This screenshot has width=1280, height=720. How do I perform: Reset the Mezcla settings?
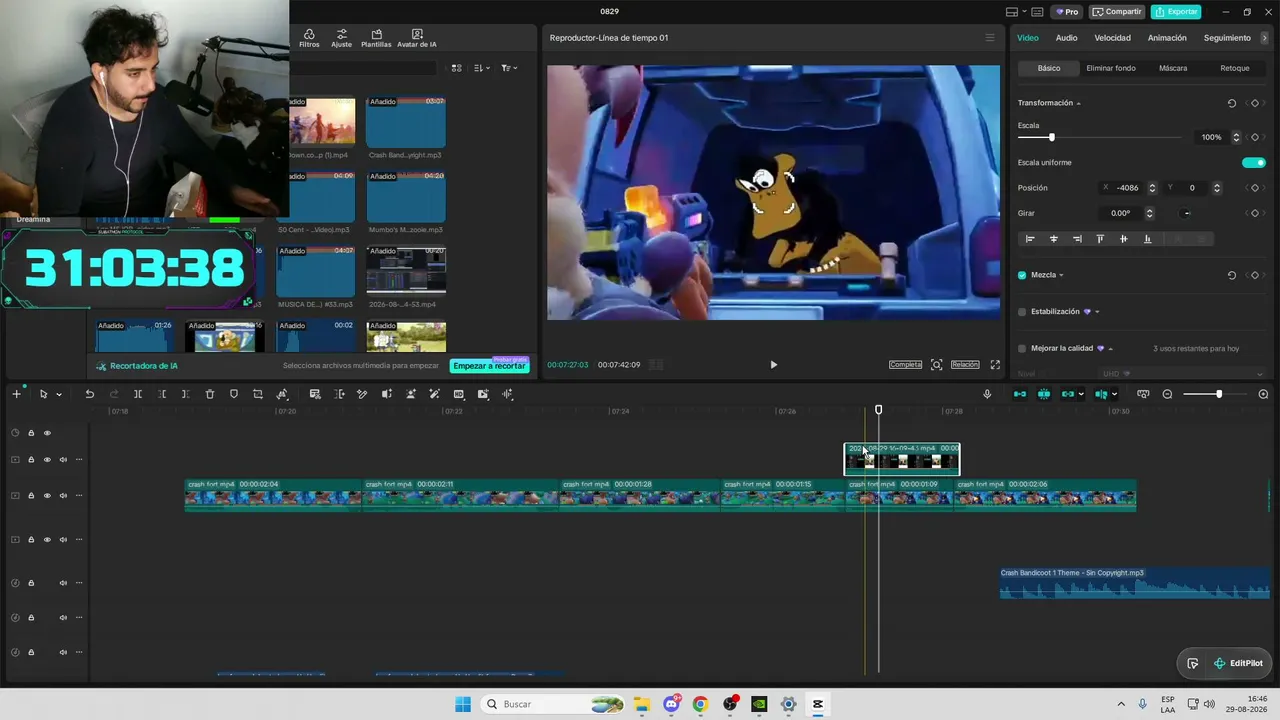click(x=1231, y=275)
